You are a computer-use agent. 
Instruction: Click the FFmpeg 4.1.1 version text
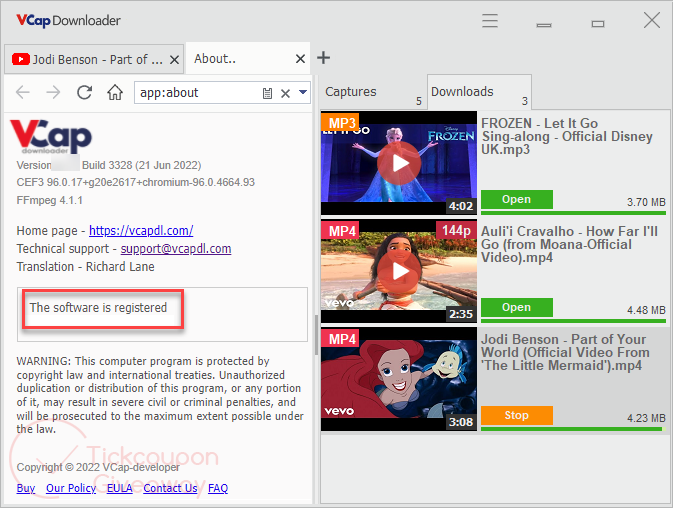coord(50,200)
